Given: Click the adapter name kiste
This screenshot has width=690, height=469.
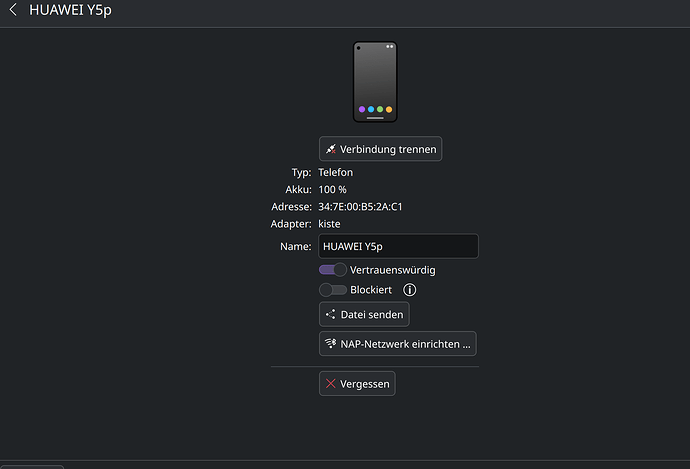Looking at the screenshot, I should [329, 224].
